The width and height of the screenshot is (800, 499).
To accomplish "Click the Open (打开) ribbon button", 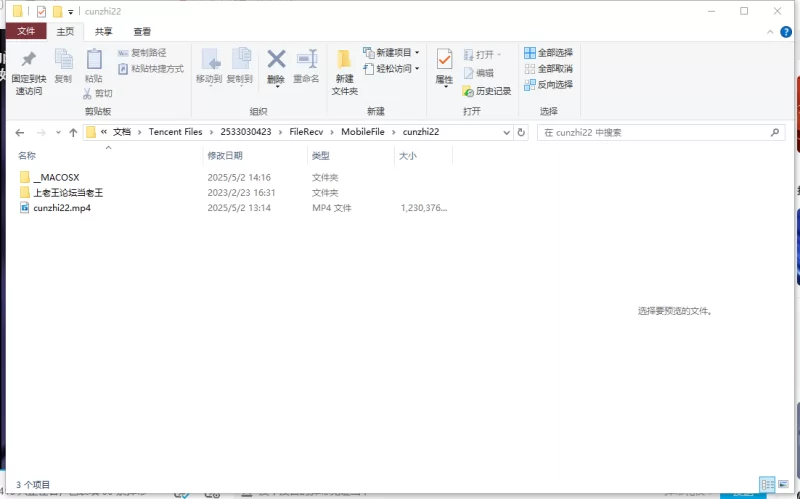I will 482,54.
